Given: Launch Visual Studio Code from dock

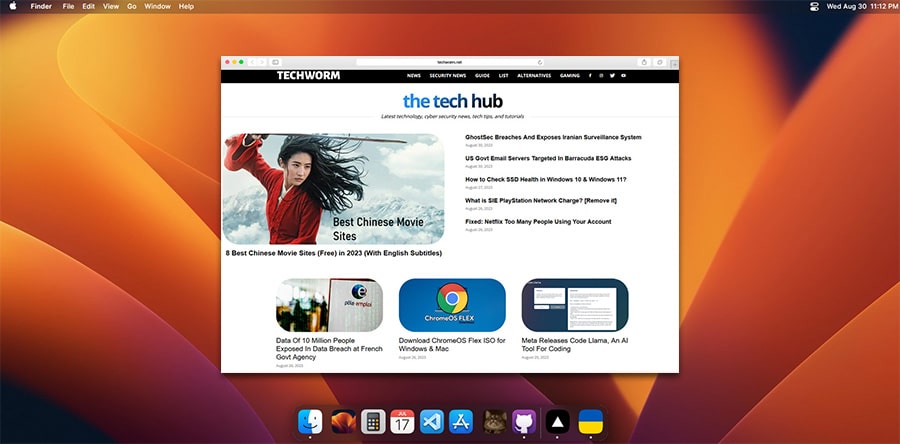Looking at the screenshot, I should pyautogui.click(x=432, y=422).
